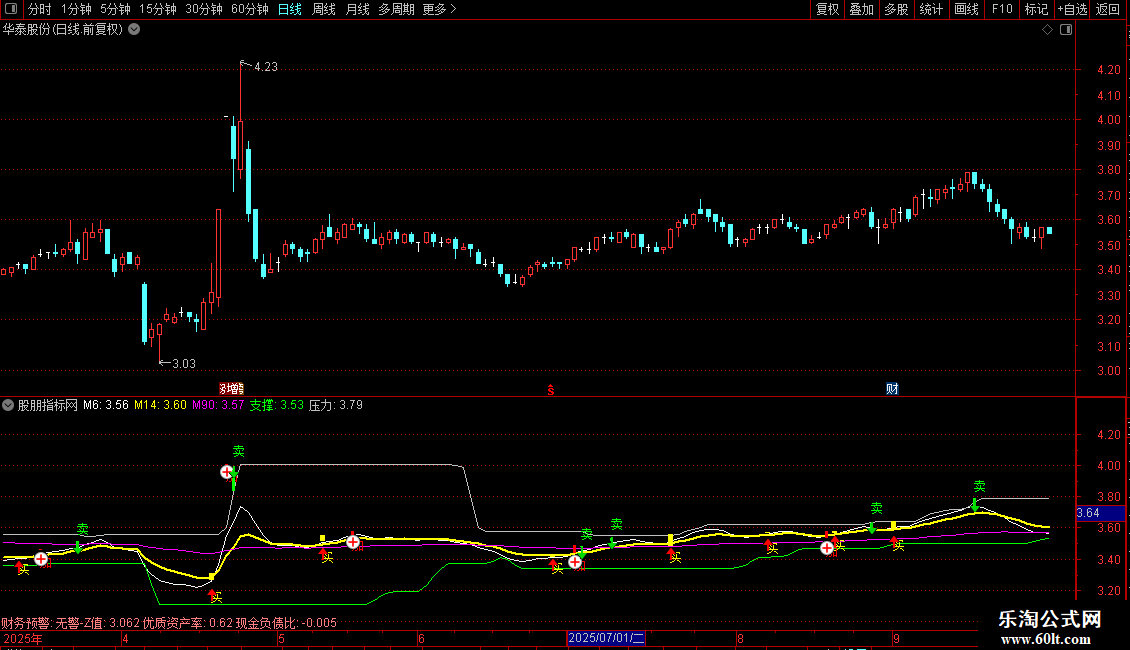Select the 5分钟 period tab

(x=115, y=9)
